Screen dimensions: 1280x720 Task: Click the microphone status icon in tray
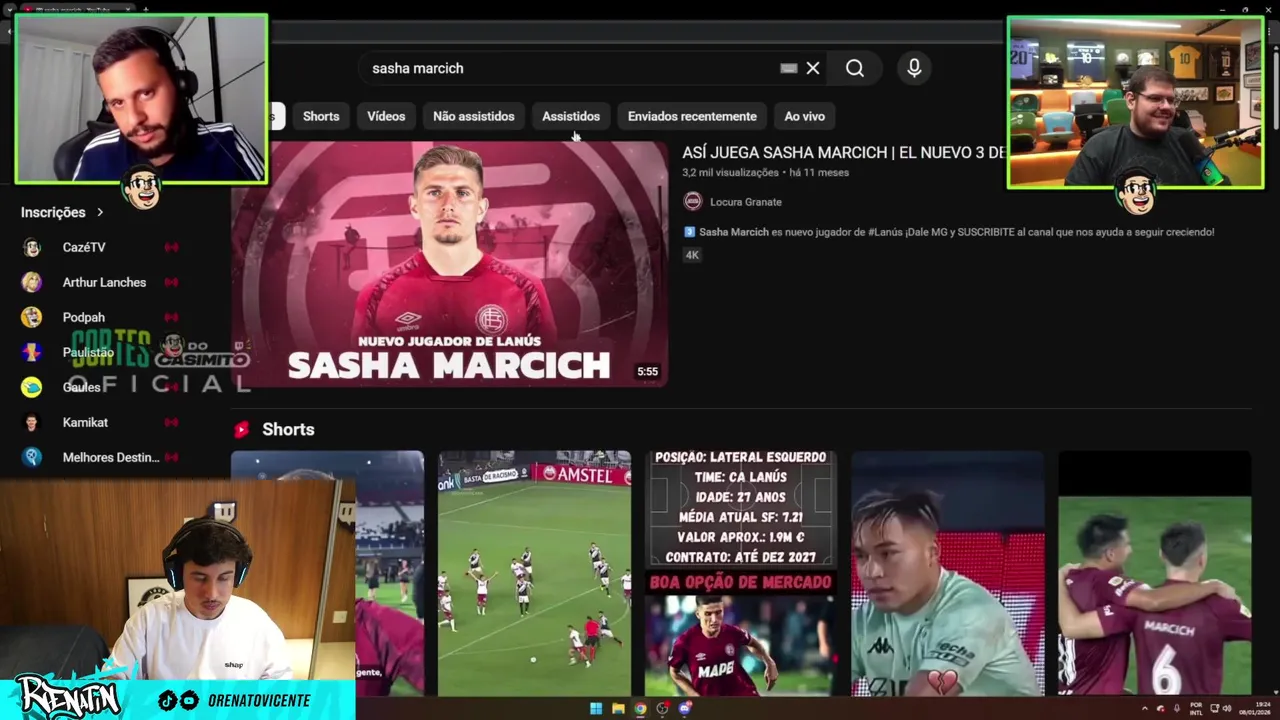1177,708
